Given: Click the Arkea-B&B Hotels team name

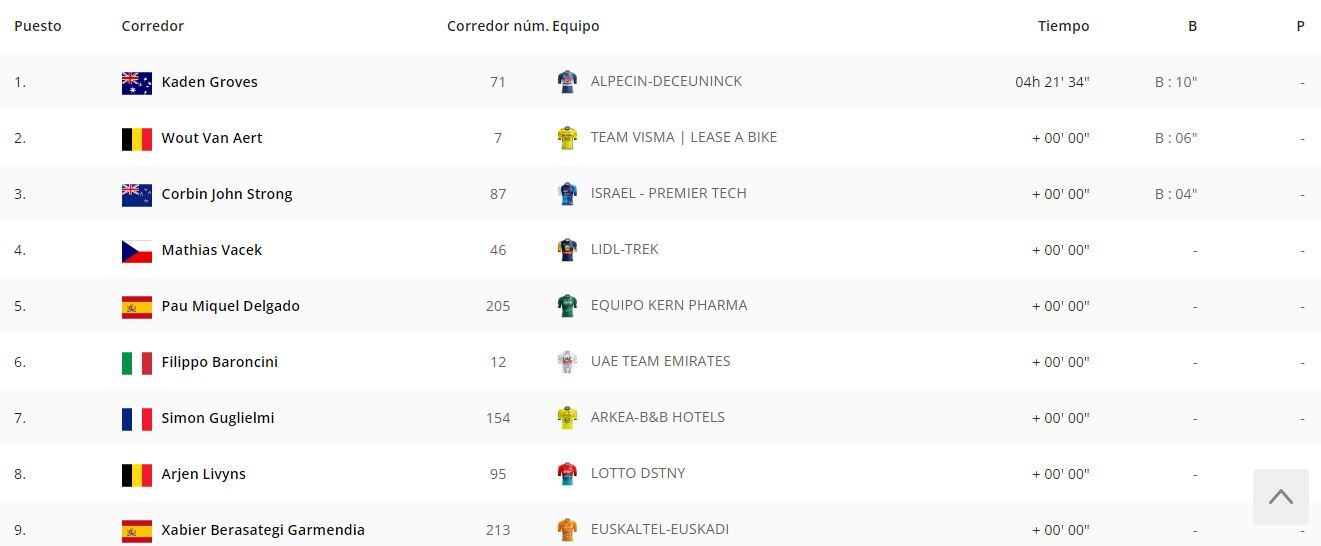Looking at the screenshot, I should point(657,417).
